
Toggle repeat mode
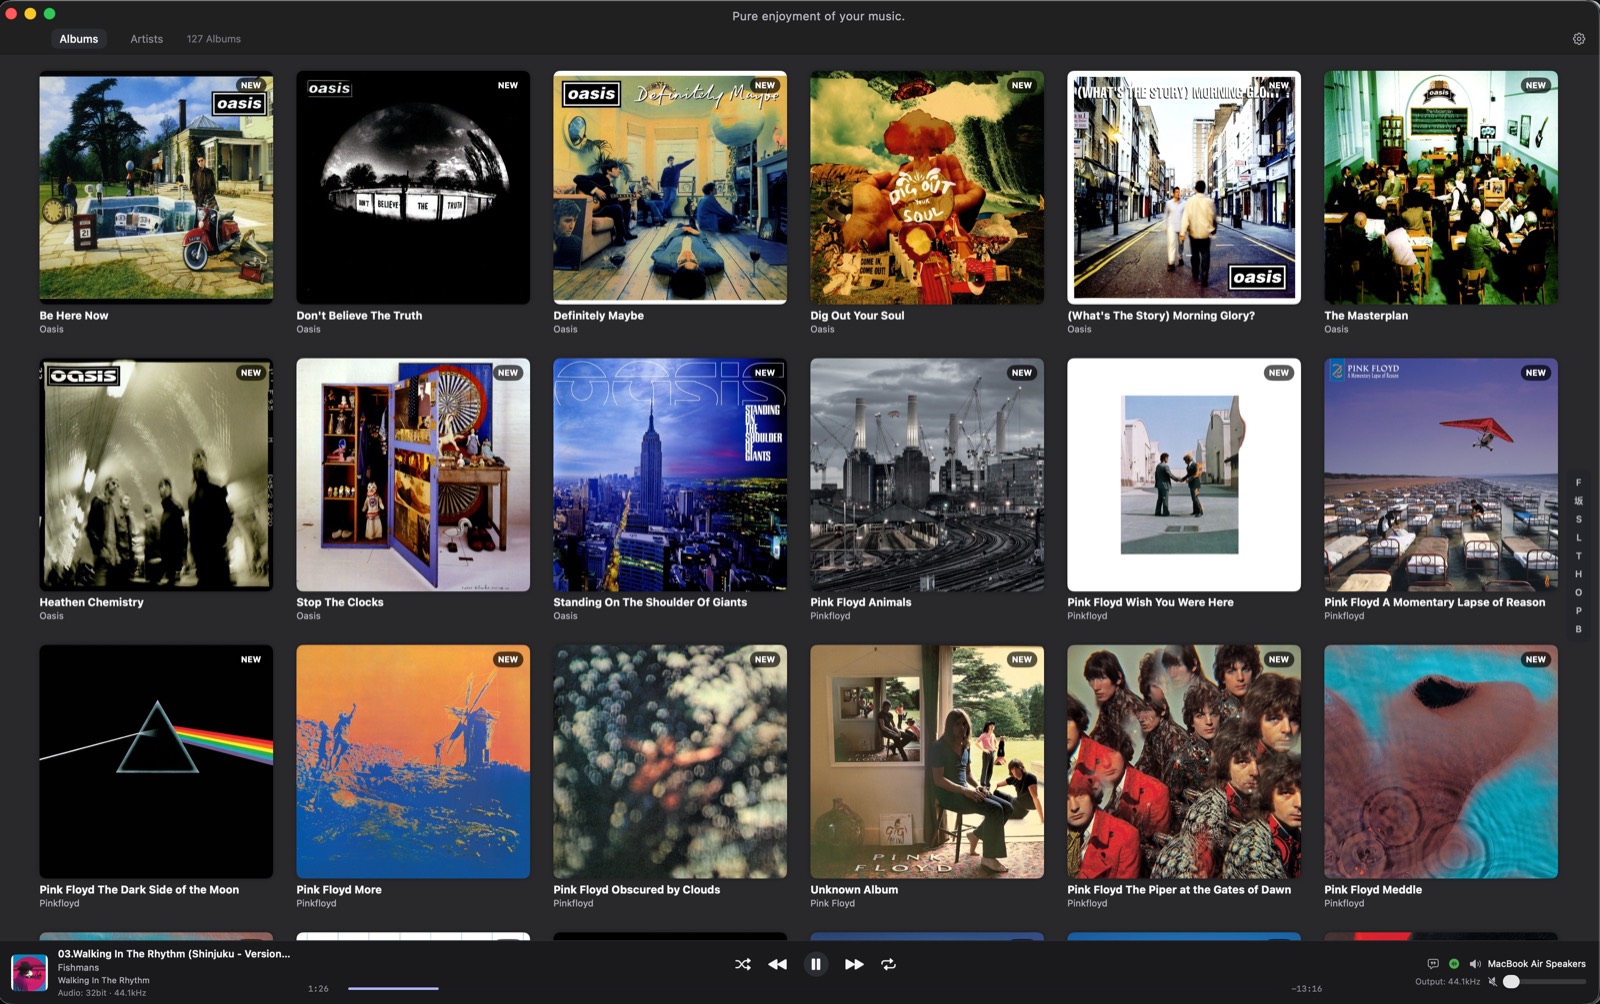click(x=888, y=964)
